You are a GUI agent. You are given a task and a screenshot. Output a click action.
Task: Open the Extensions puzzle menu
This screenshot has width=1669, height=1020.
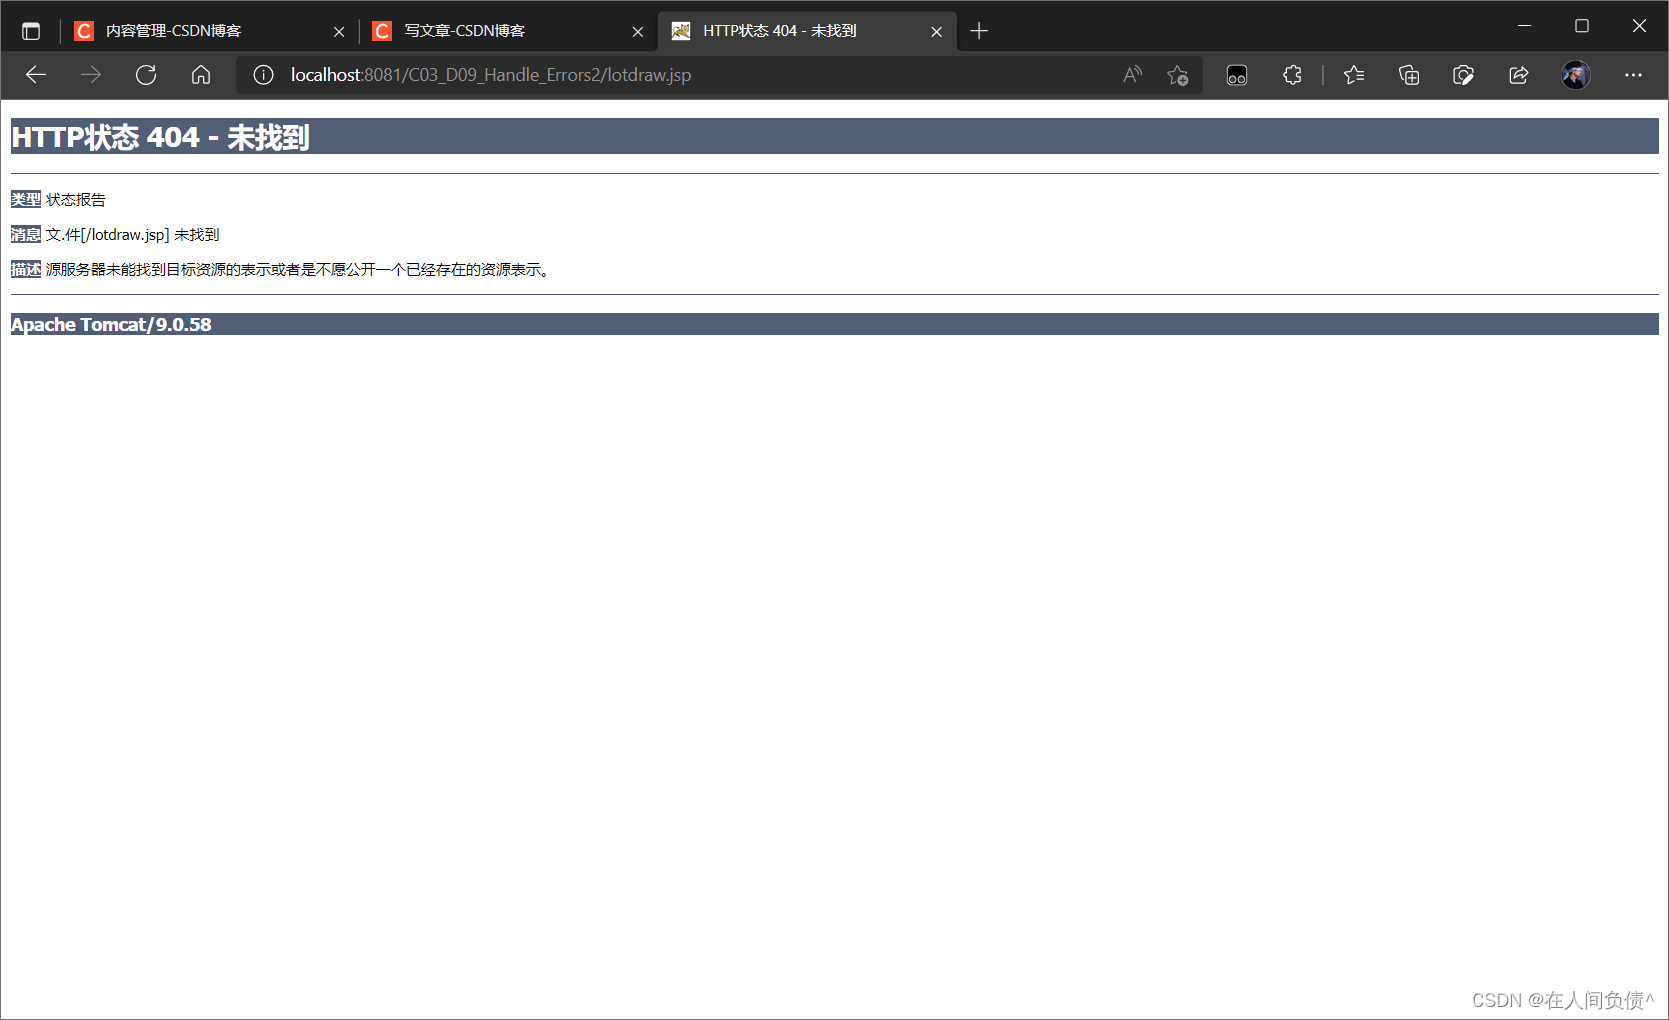(x=1292, y=75)
